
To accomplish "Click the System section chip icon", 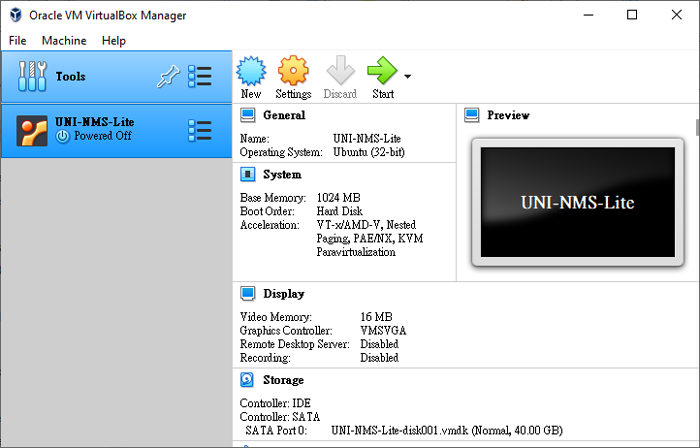I will (247, 174).
